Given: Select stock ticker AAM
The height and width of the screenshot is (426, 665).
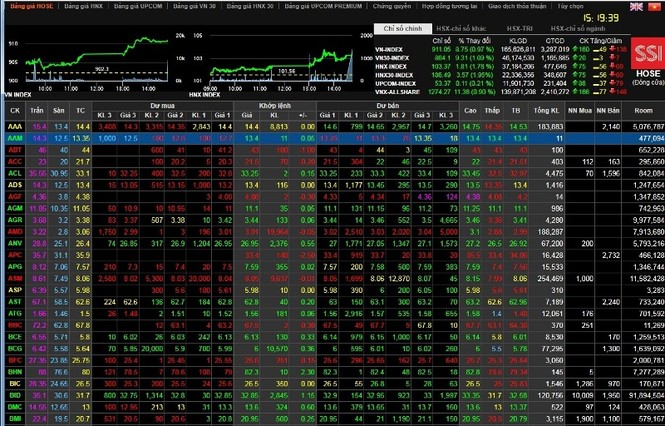Looking at the screenshot, I should tap(15, 138).
